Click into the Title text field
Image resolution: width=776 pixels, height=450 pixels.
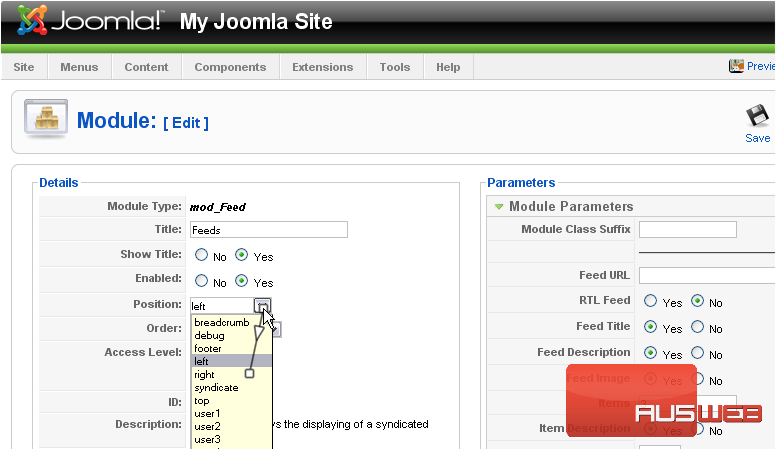click(268, 230)
